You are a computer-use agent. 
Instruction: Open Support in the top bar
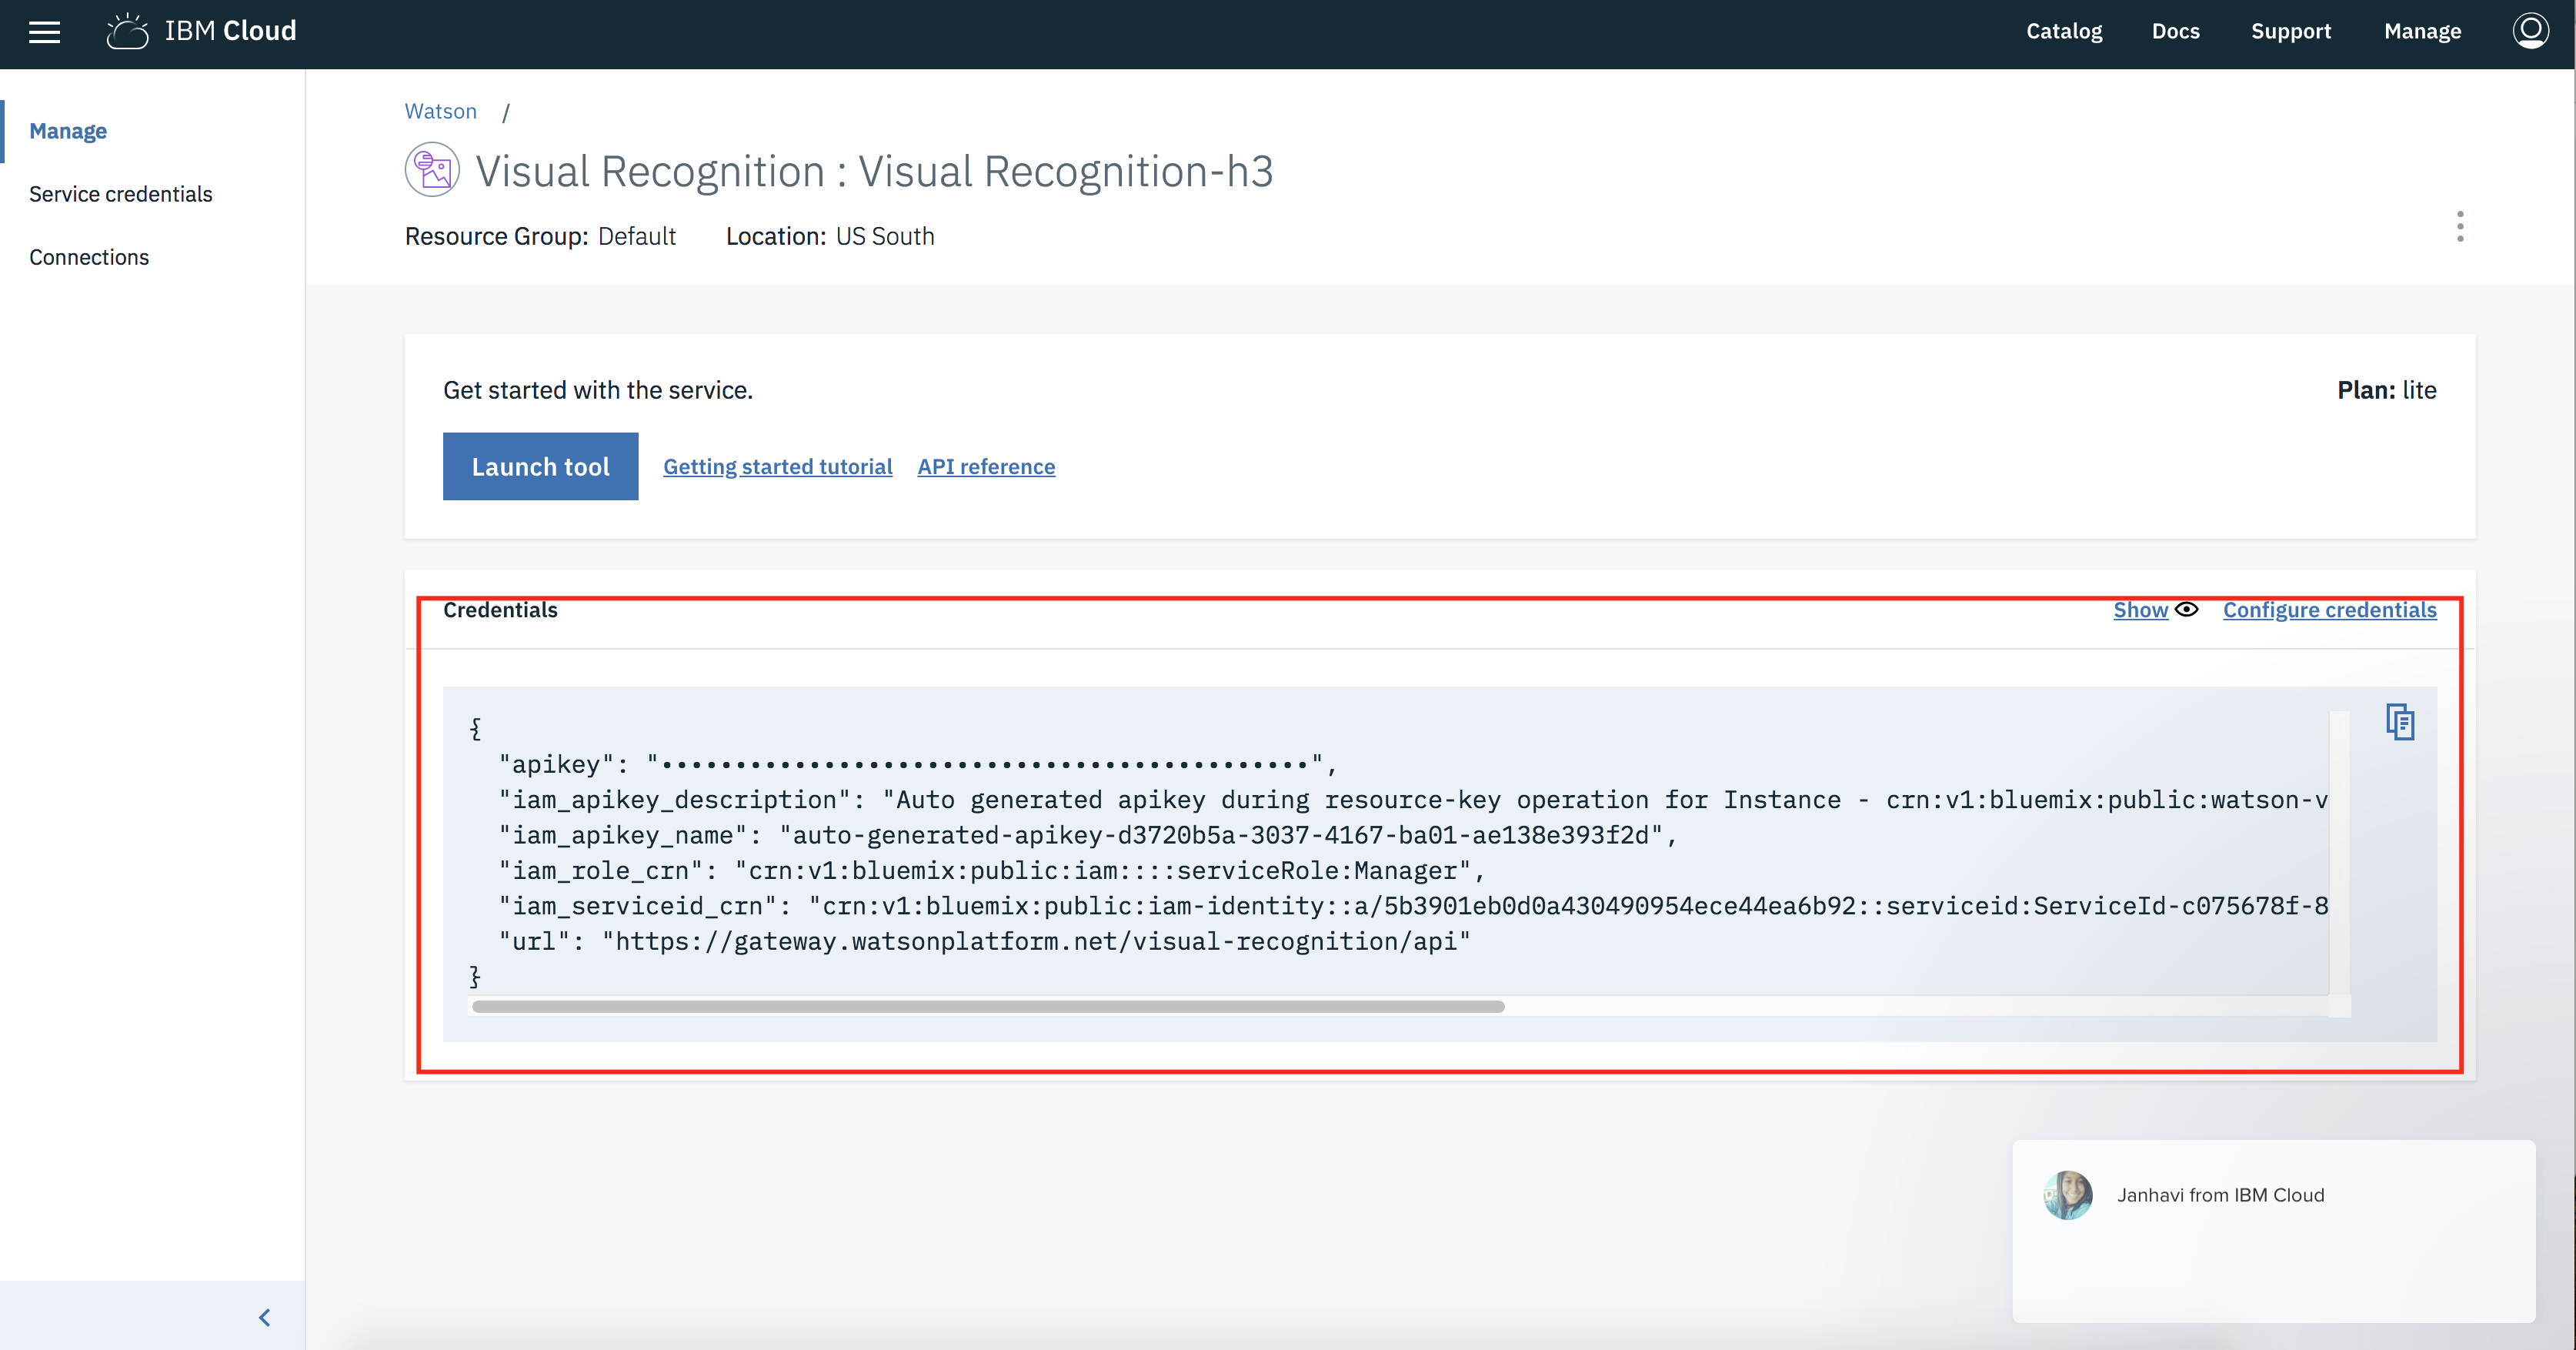click(2290, 31)
